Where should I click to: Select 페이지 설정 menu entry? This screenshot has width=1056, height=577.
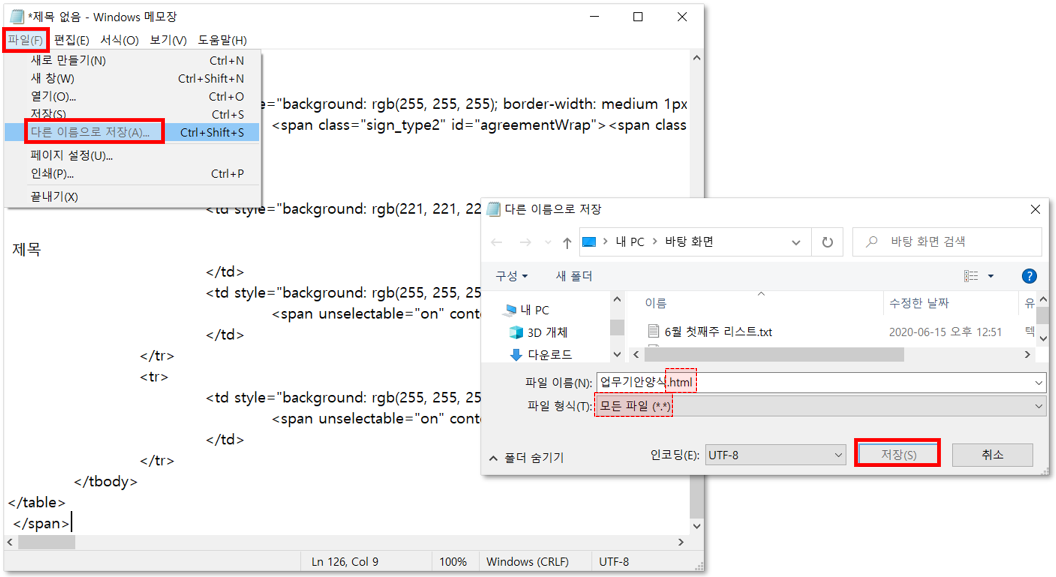pyautogui.click(x=71, y=156)
